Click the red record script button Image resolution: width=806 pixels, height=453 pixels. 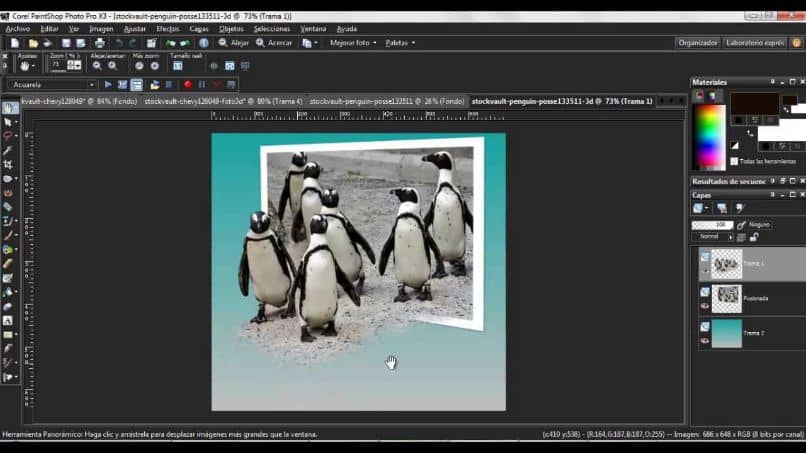pos(188,85)
